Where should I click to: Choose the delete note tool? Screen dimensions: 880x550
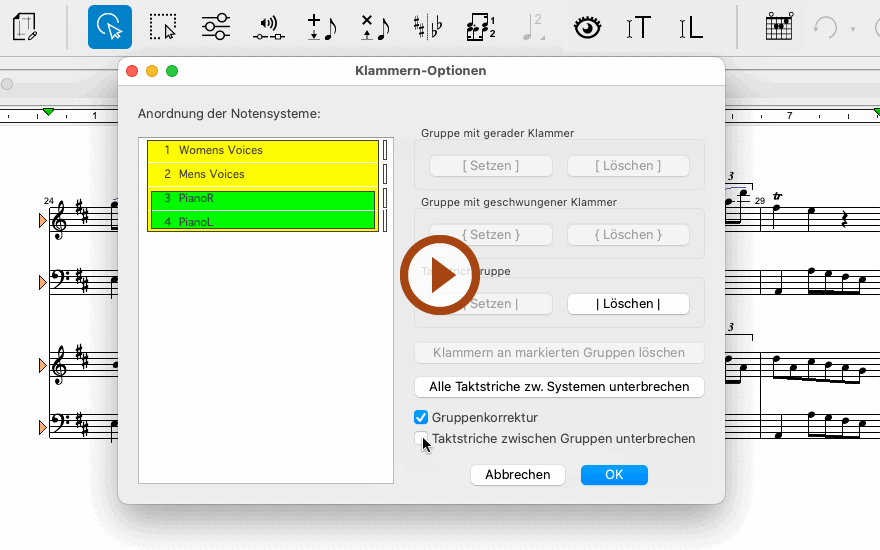coord(375,27)
